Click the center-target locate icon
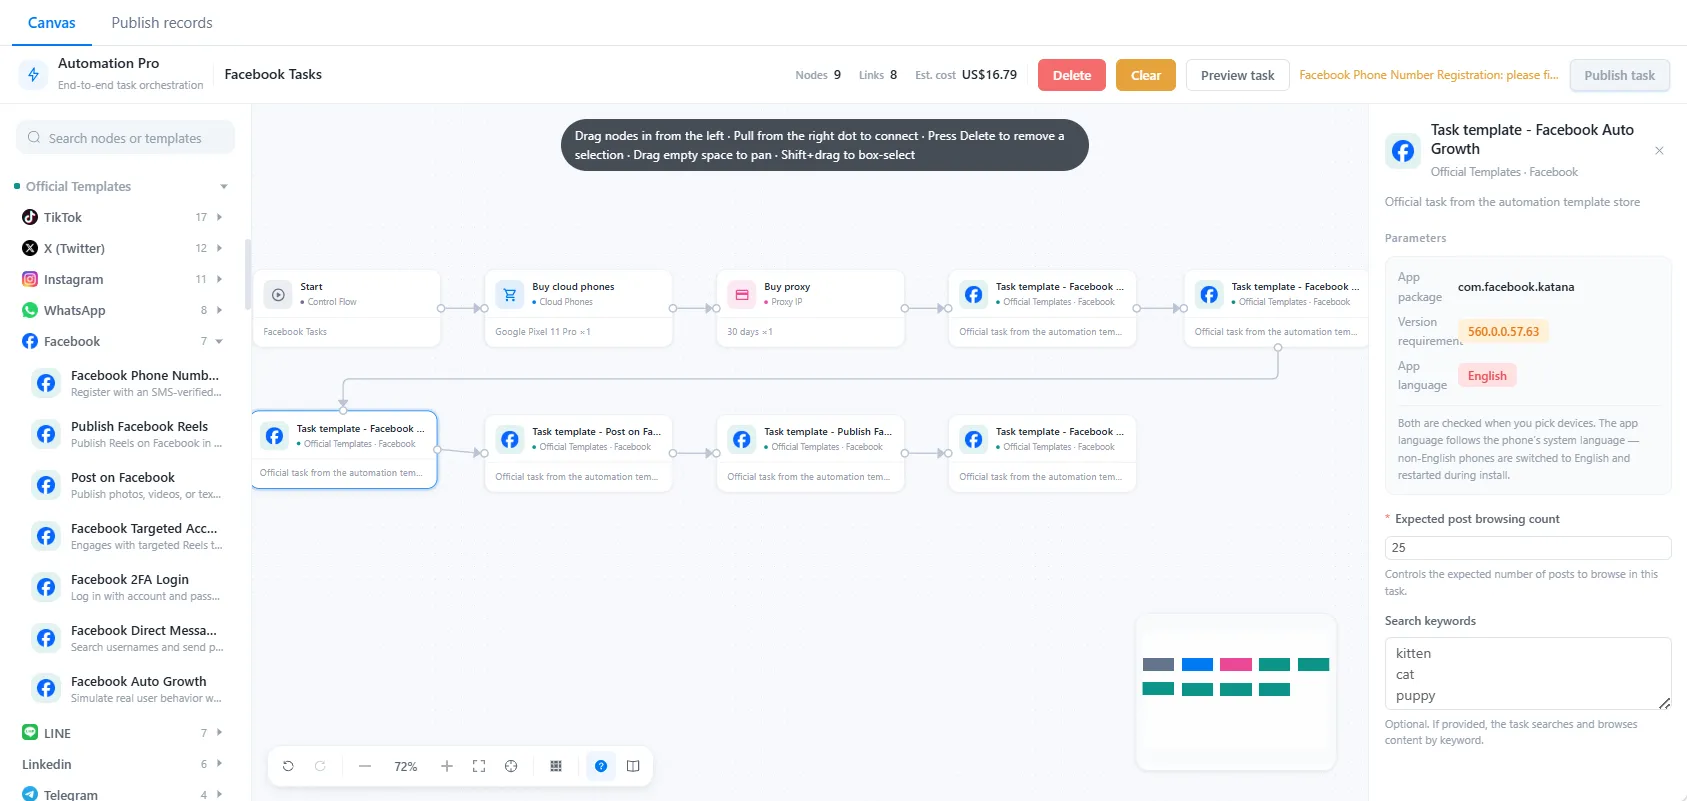The image size is (1687, 801). pos(511,766)
